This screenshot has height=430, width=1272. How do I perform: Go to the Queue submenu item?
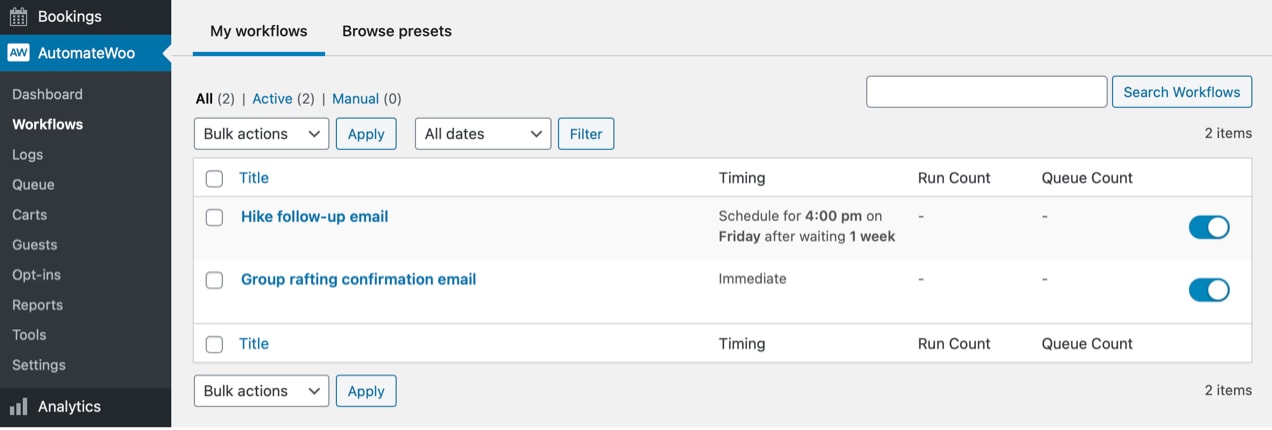[33, 185]
